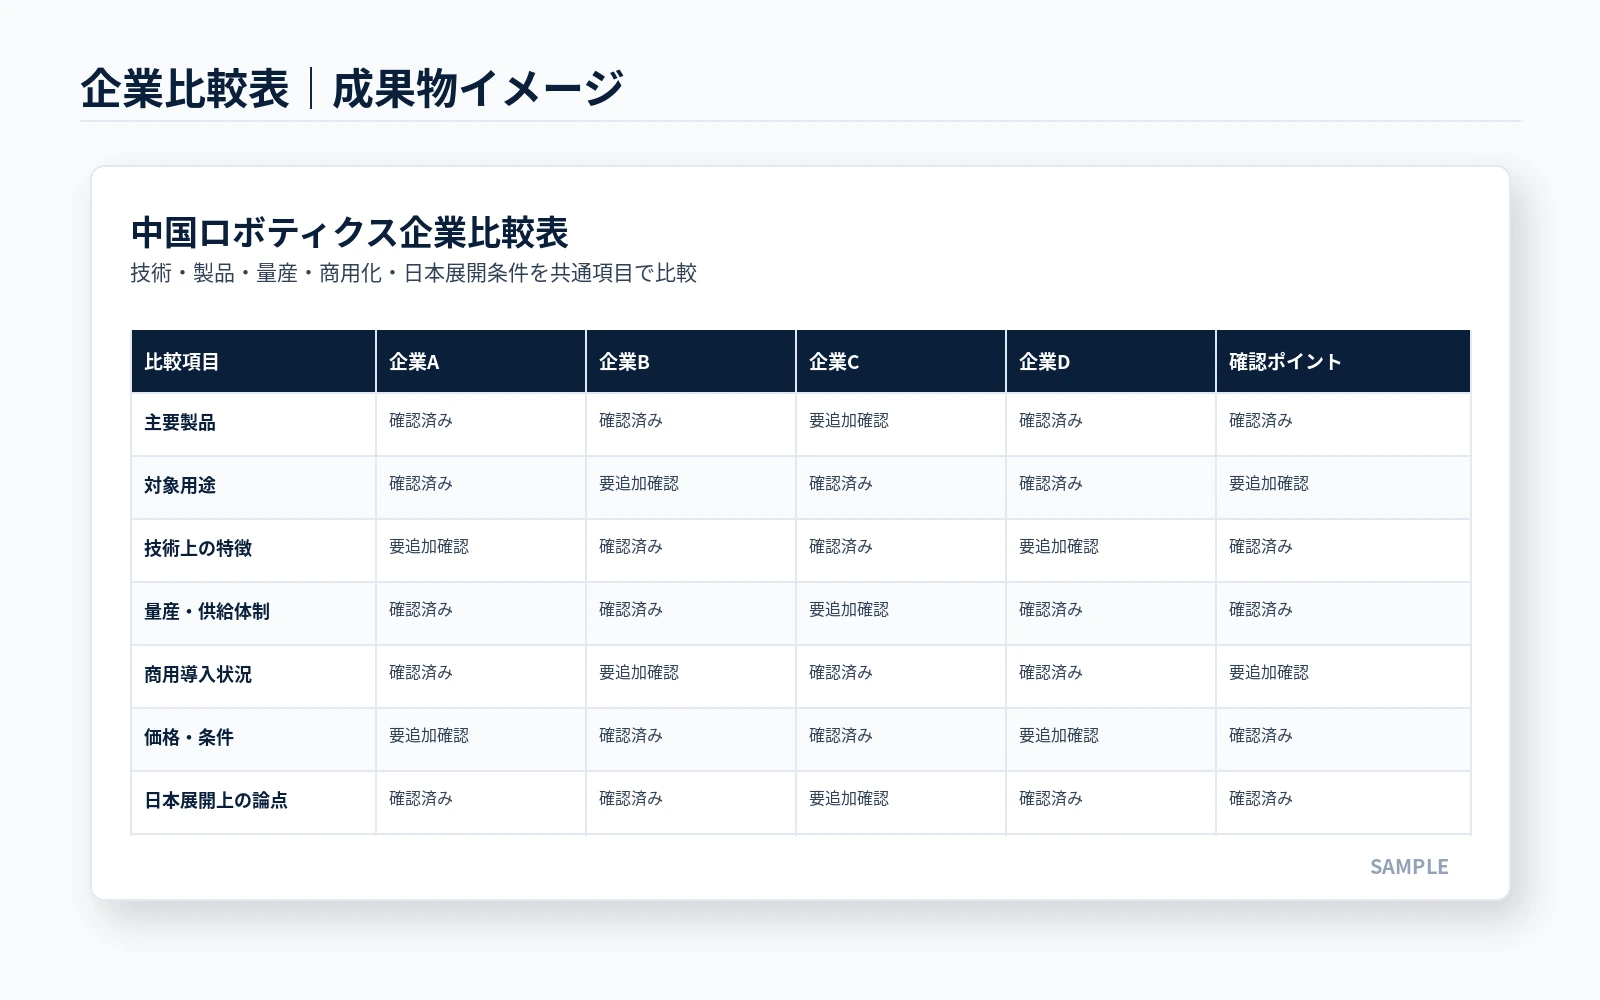The height and width of the screenshot is (1000, 1600).
Task: Click 企業C cell in 量産・供給体制 row
Action: (901, 613)
